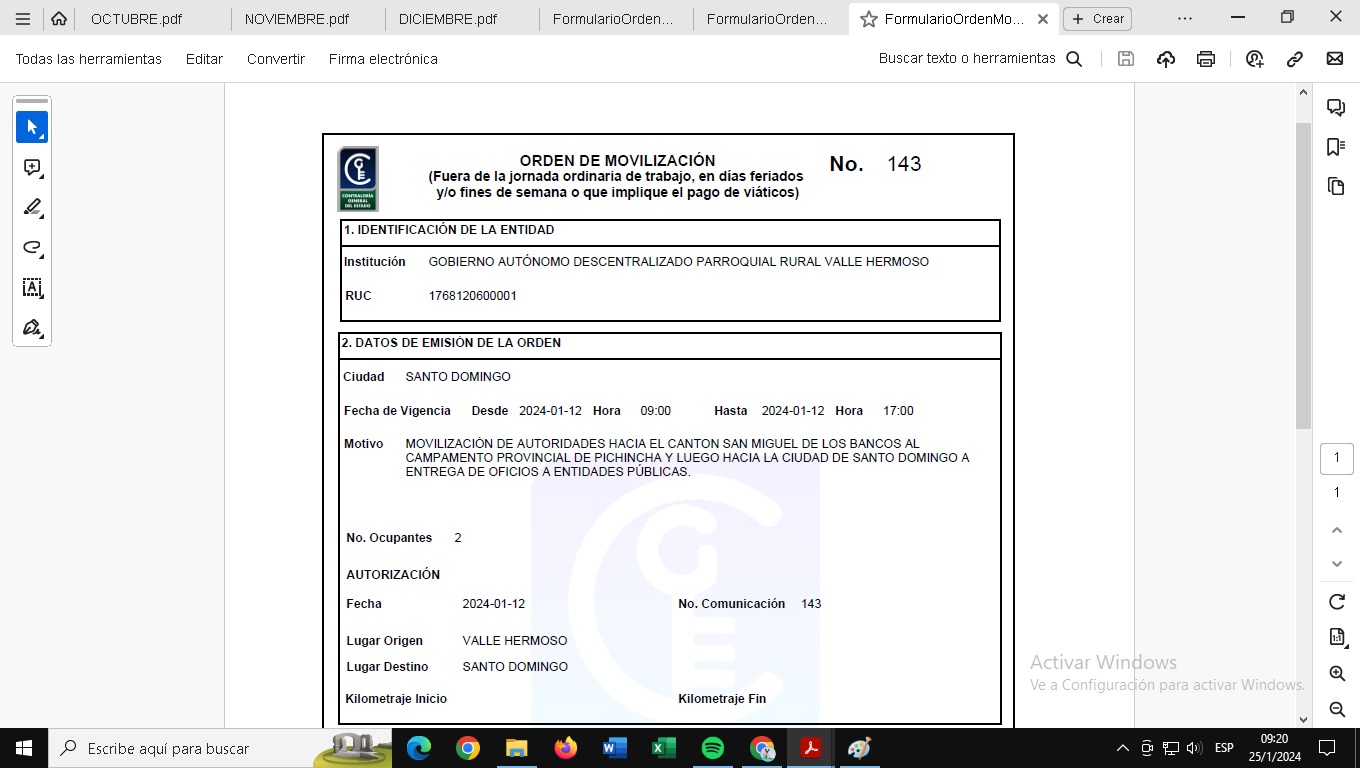
Task: Open the bookmarks panel
Action: click(x=1335, y=147)
